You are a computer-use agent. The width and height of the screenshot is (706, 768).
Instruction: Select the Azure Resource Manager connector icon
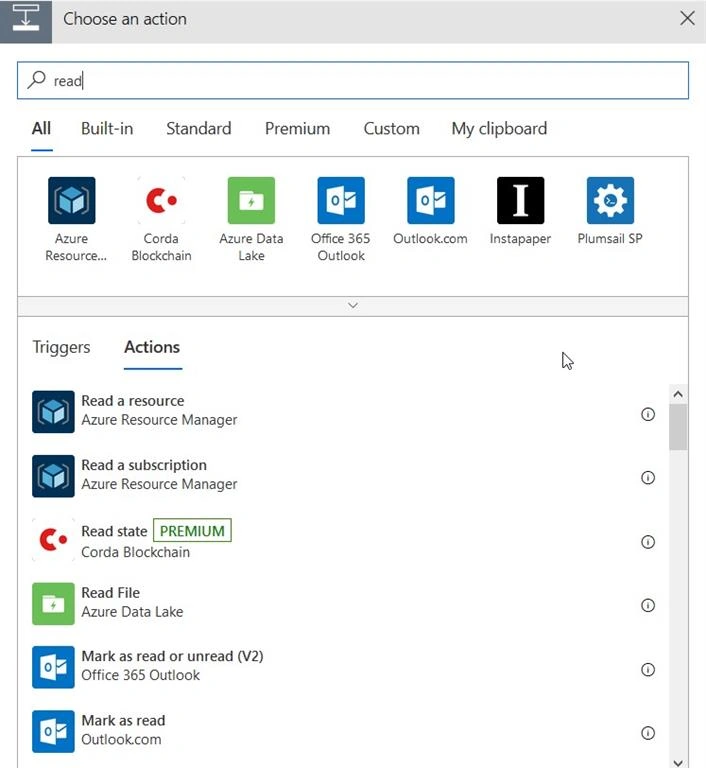tap(72, 200)
